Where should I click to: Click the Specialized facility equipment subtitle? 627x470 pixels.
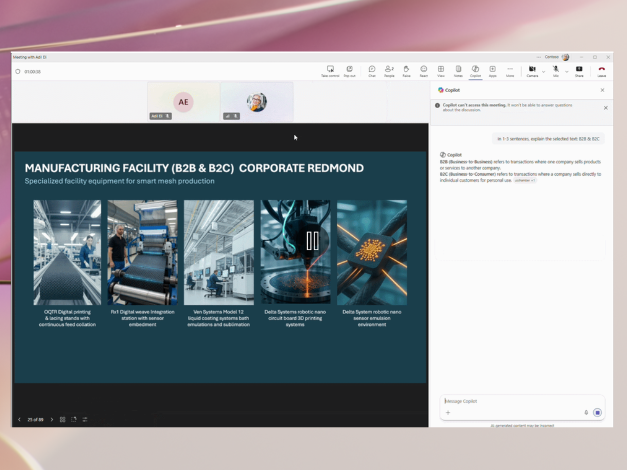120,181
